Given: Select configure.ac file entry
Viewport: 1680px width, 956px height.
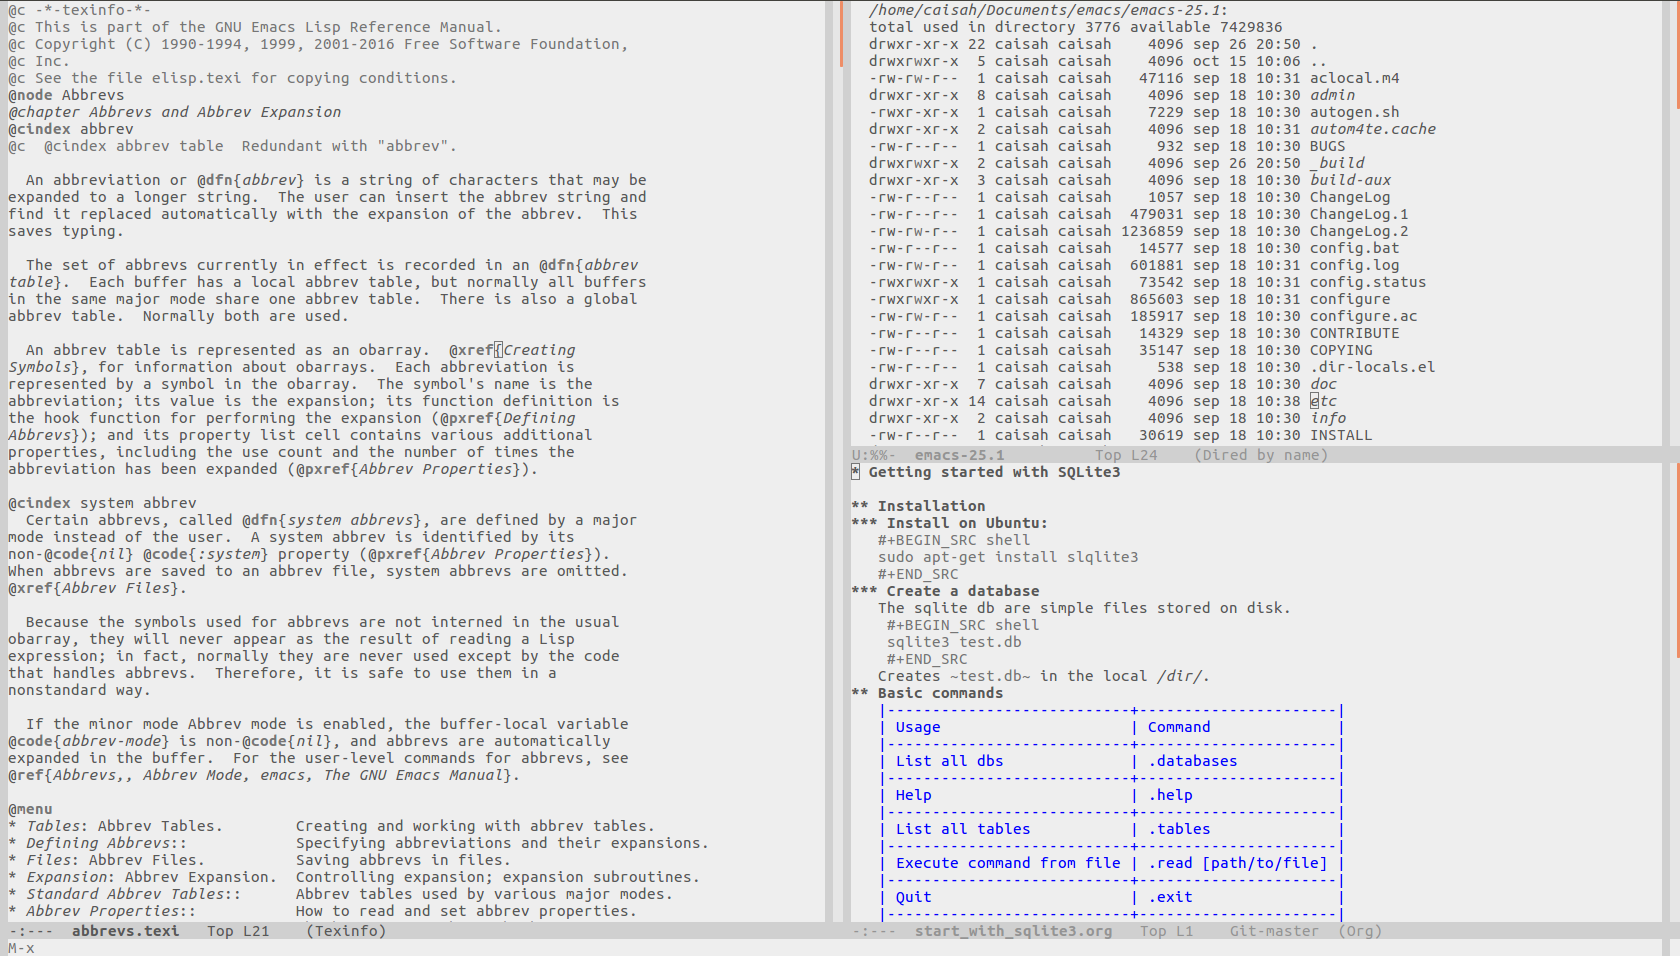Looking at the screenshot, I should pos(1364,316).
